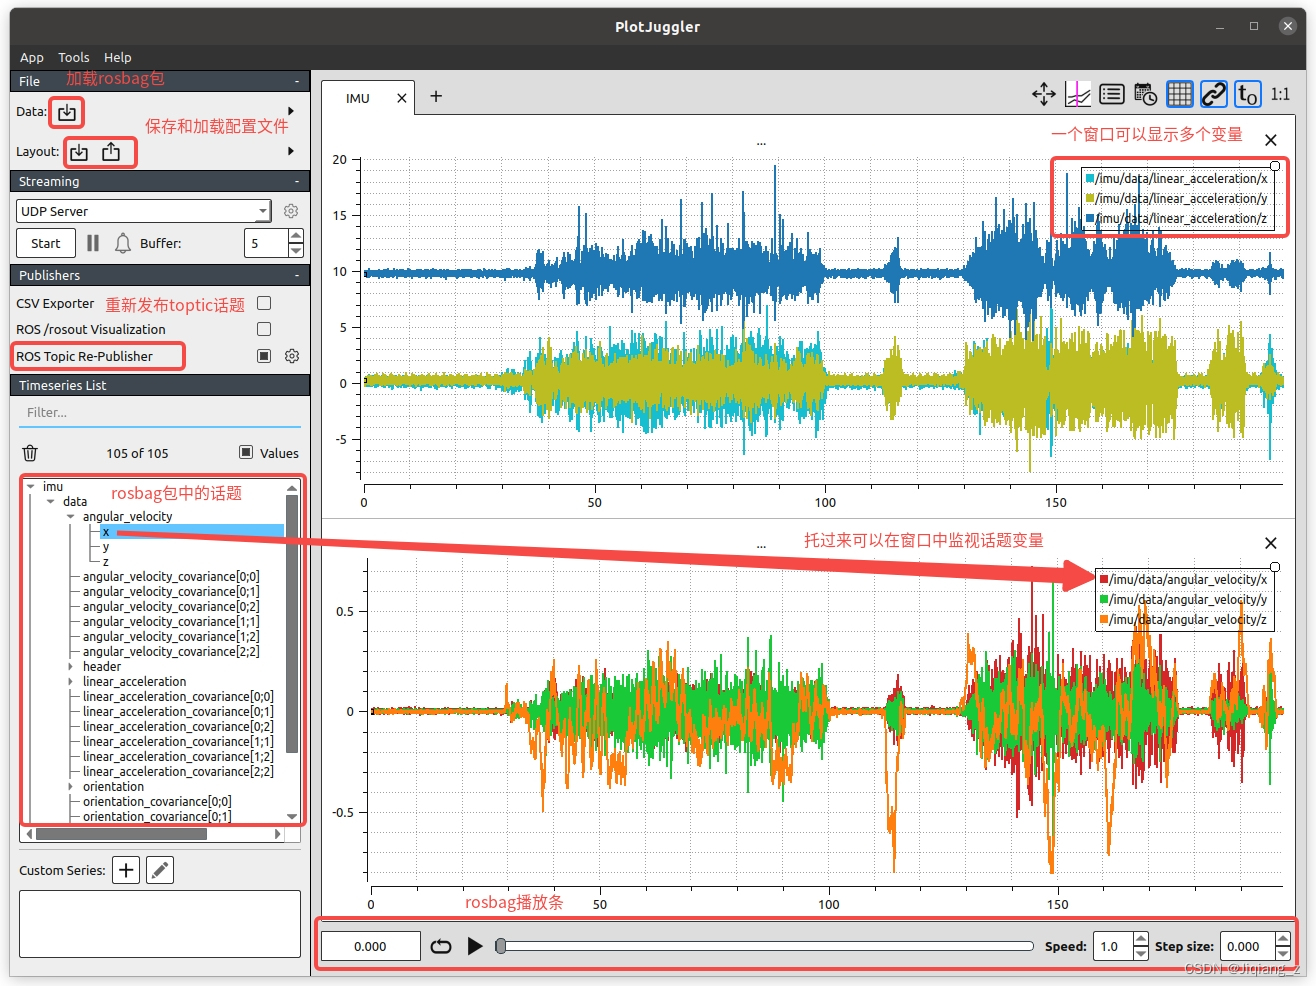The height and width of the screenshot is (986, 1316).
Task: Close the upper linear acceleration plot
Action: 1270,140
